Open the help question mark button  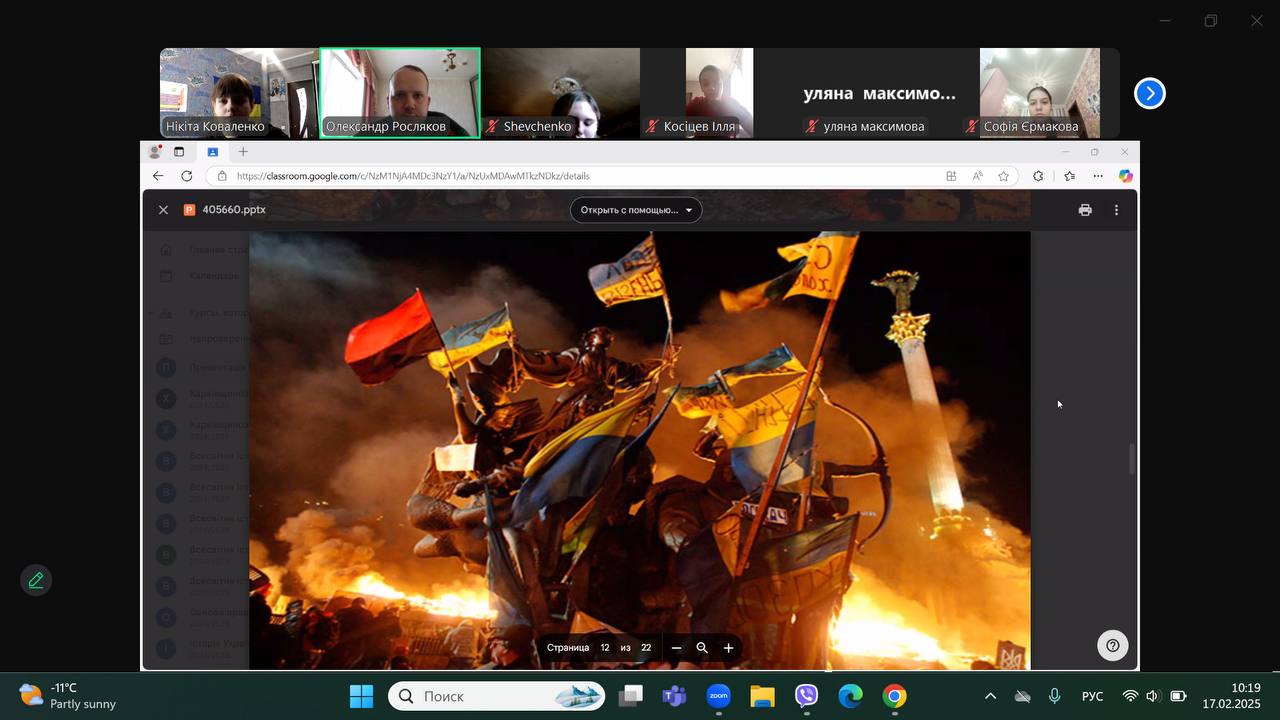pyautogui.click(x=1112, y=645)
